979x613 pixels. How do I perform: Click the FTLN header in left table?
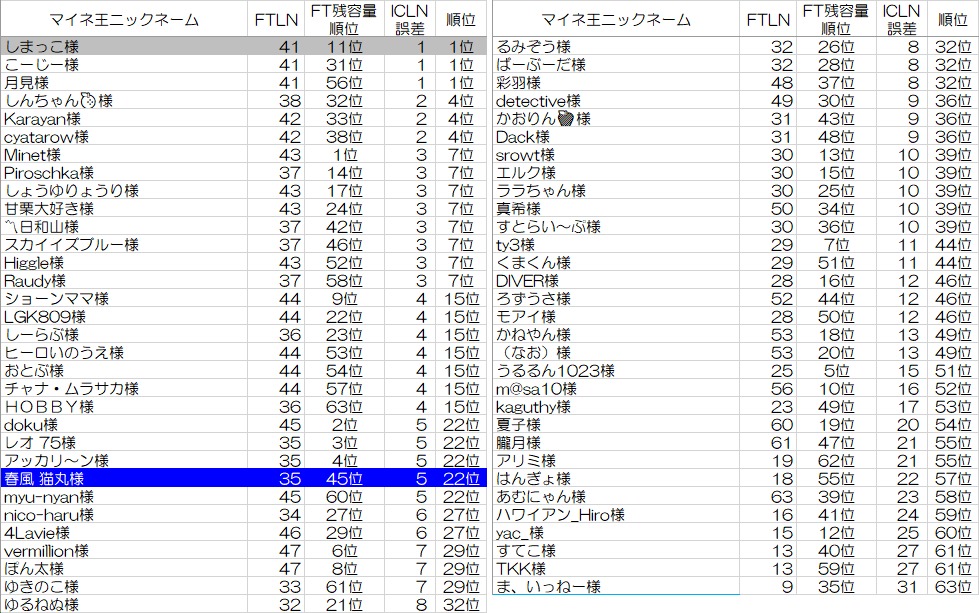point(275,20)
